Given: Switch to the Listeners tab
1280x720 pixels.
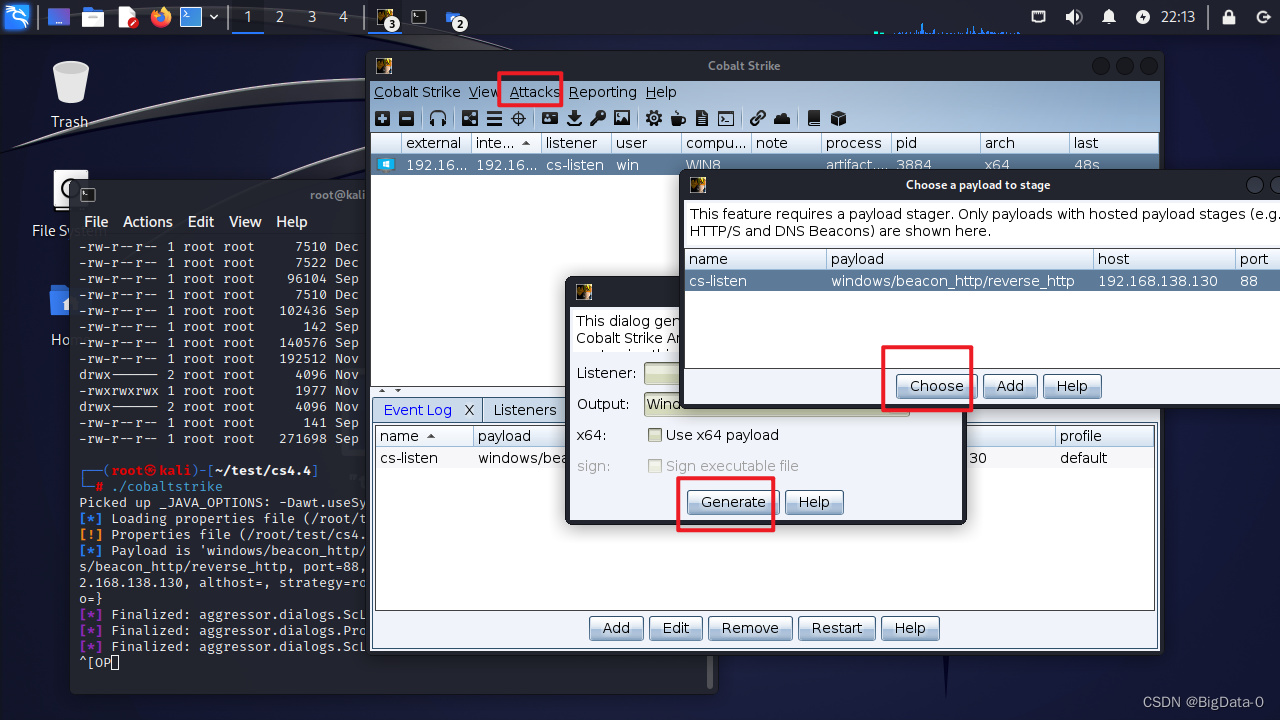Looking at the screenshot, I should coord(524,410).
